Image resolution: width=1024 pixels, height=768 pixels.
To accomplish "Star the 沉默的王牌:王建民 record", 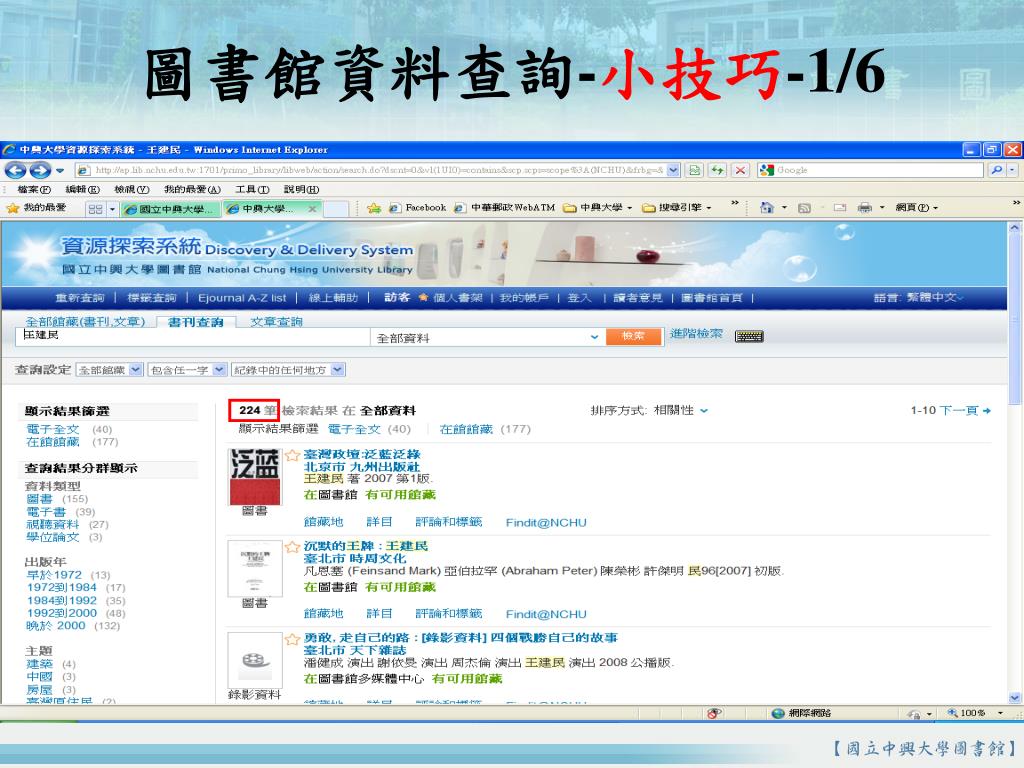I will [293, 547].
